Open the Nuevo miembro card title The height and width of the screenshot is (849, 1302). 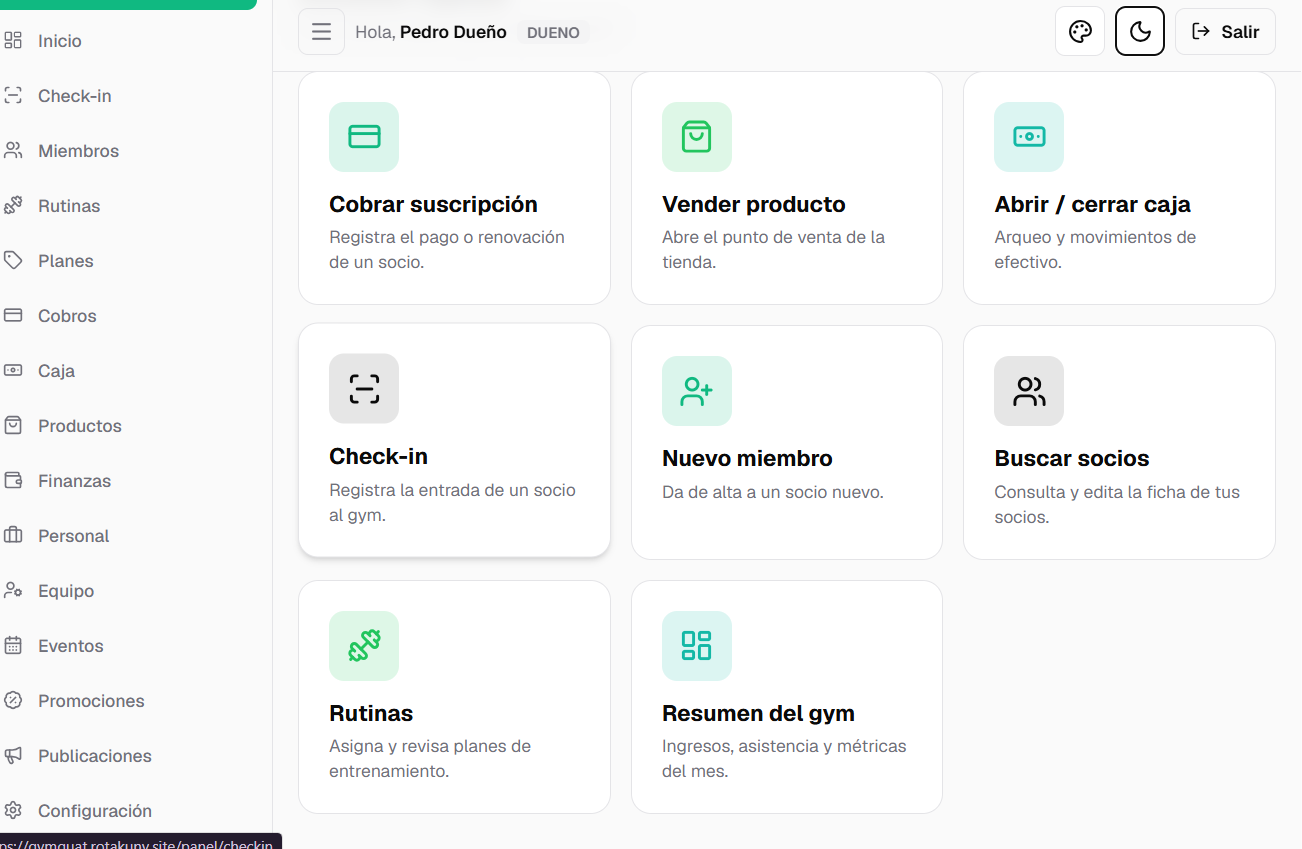tap(747, 458)
